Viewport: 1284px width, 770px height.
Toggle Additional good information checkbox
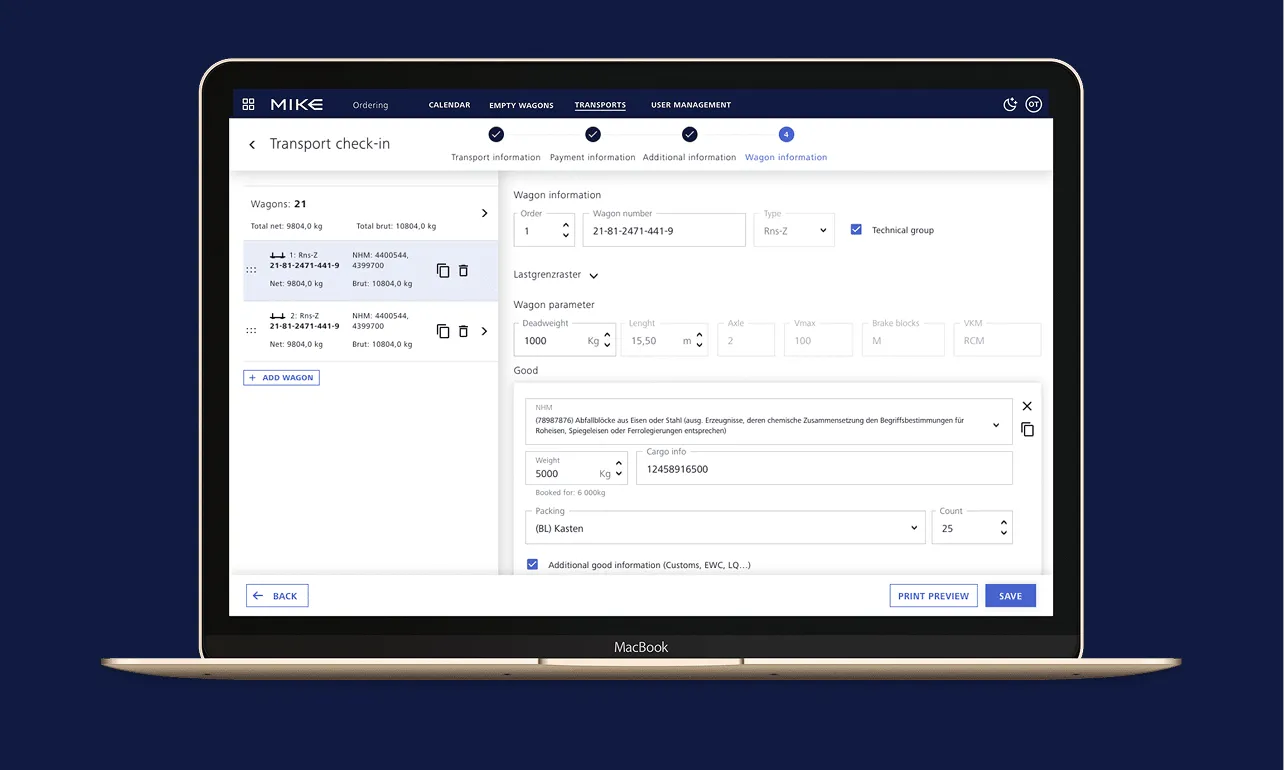(x=533, y=565)
